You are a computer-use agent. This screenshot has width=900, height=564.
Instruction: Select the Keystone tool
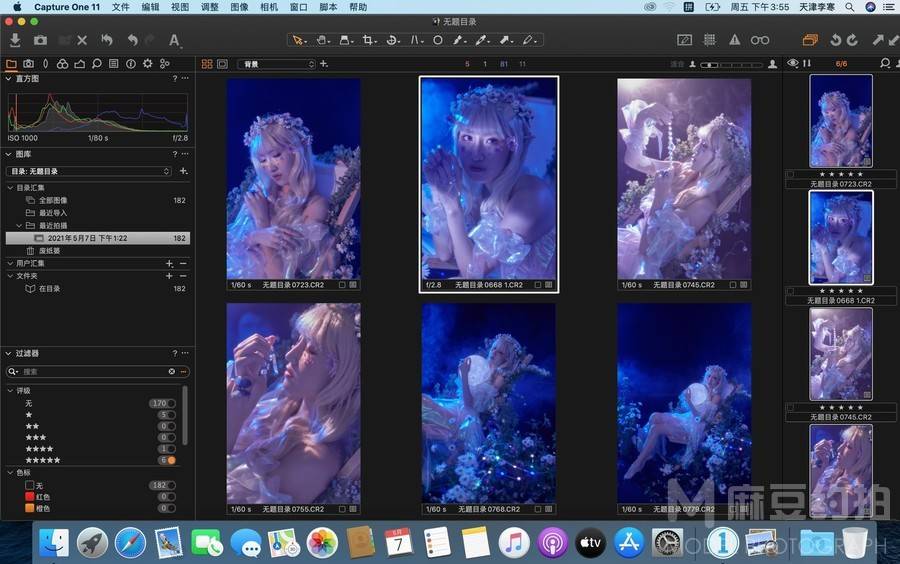(x=416, y=40)
